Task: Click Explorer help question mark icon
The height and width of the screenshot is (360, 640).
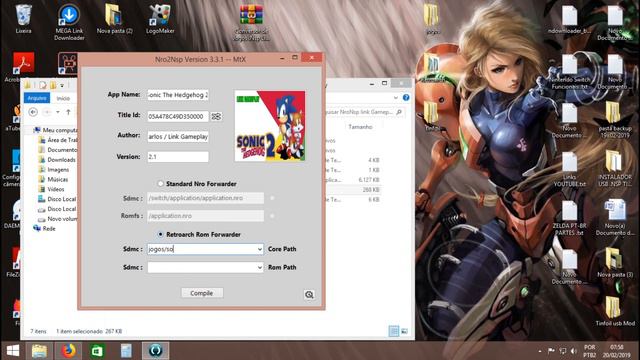Action: 406,98
